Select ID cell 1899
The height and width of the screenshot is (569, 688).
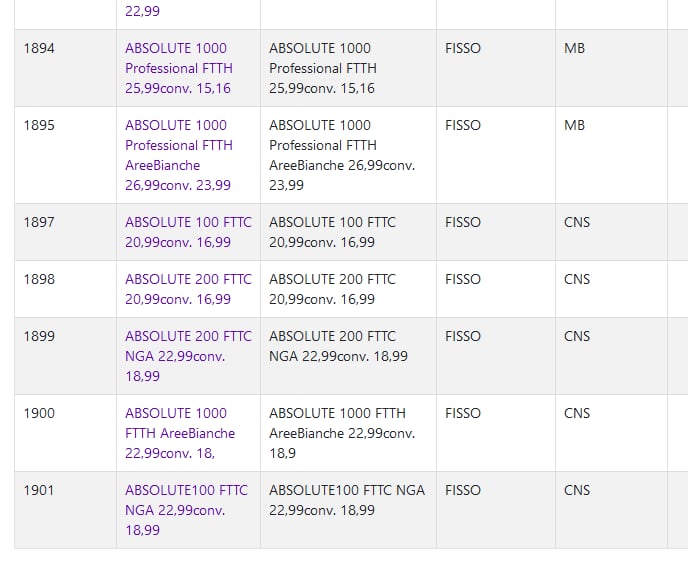point(39,336)
